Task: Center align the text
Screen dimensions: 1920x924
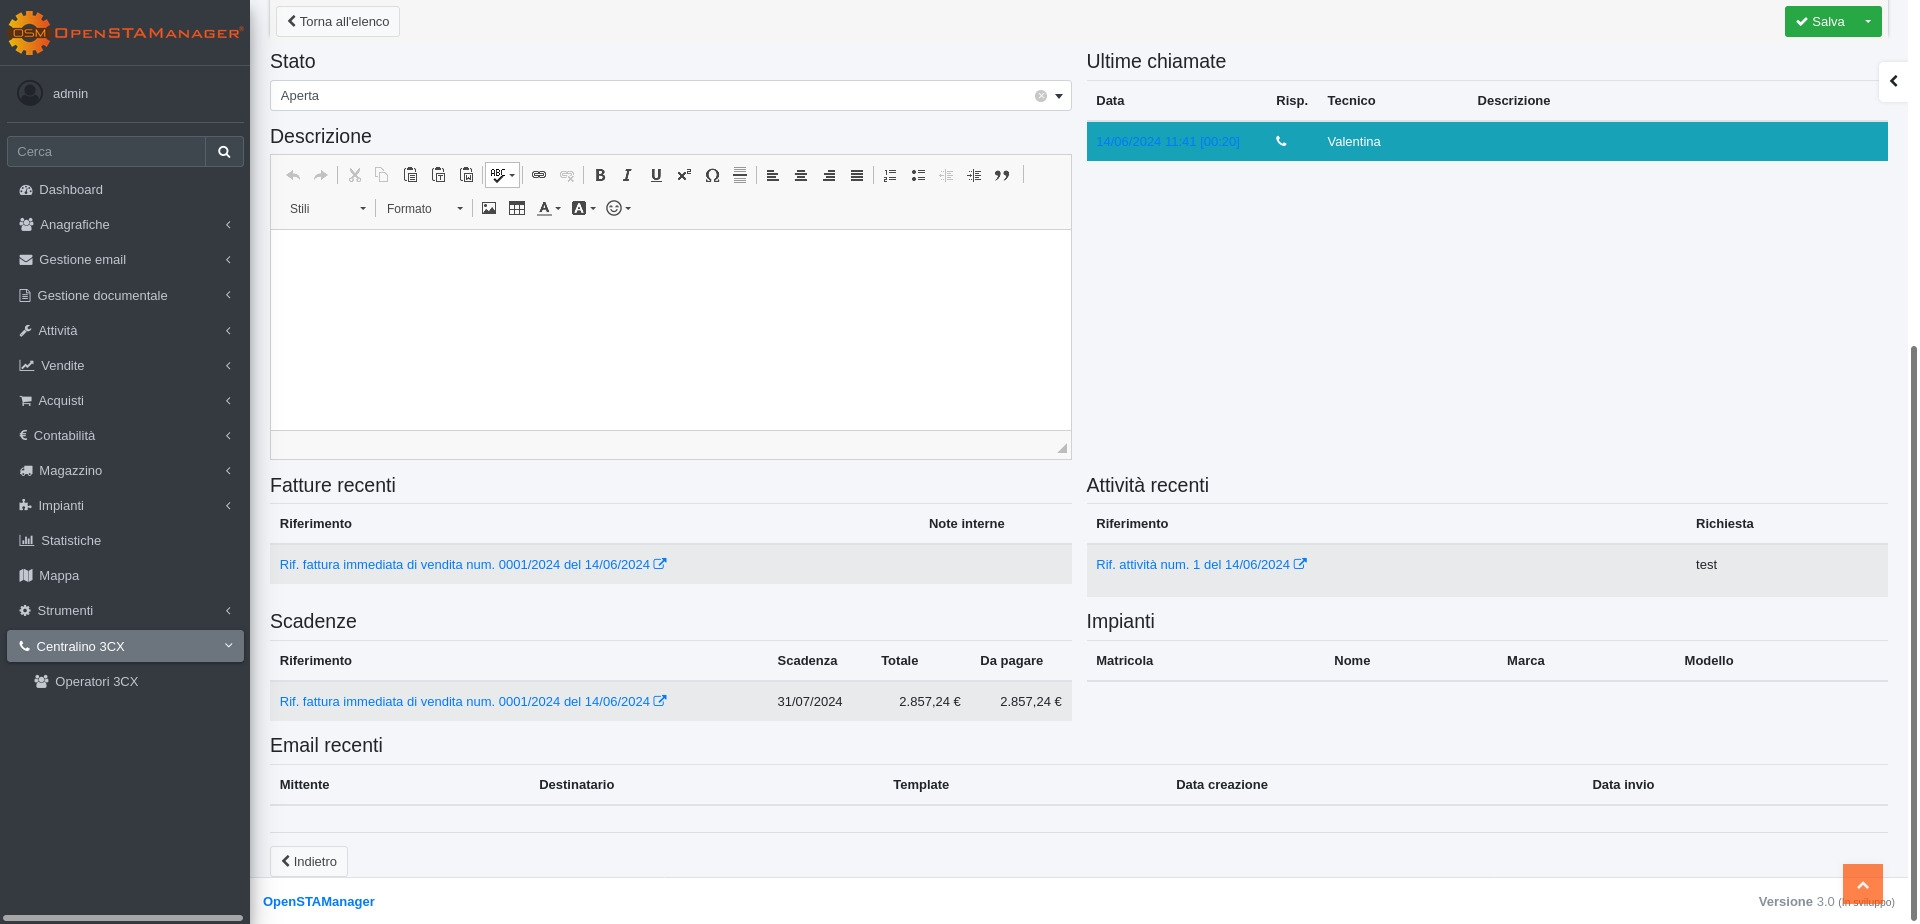Action: [x=801, y=175]
